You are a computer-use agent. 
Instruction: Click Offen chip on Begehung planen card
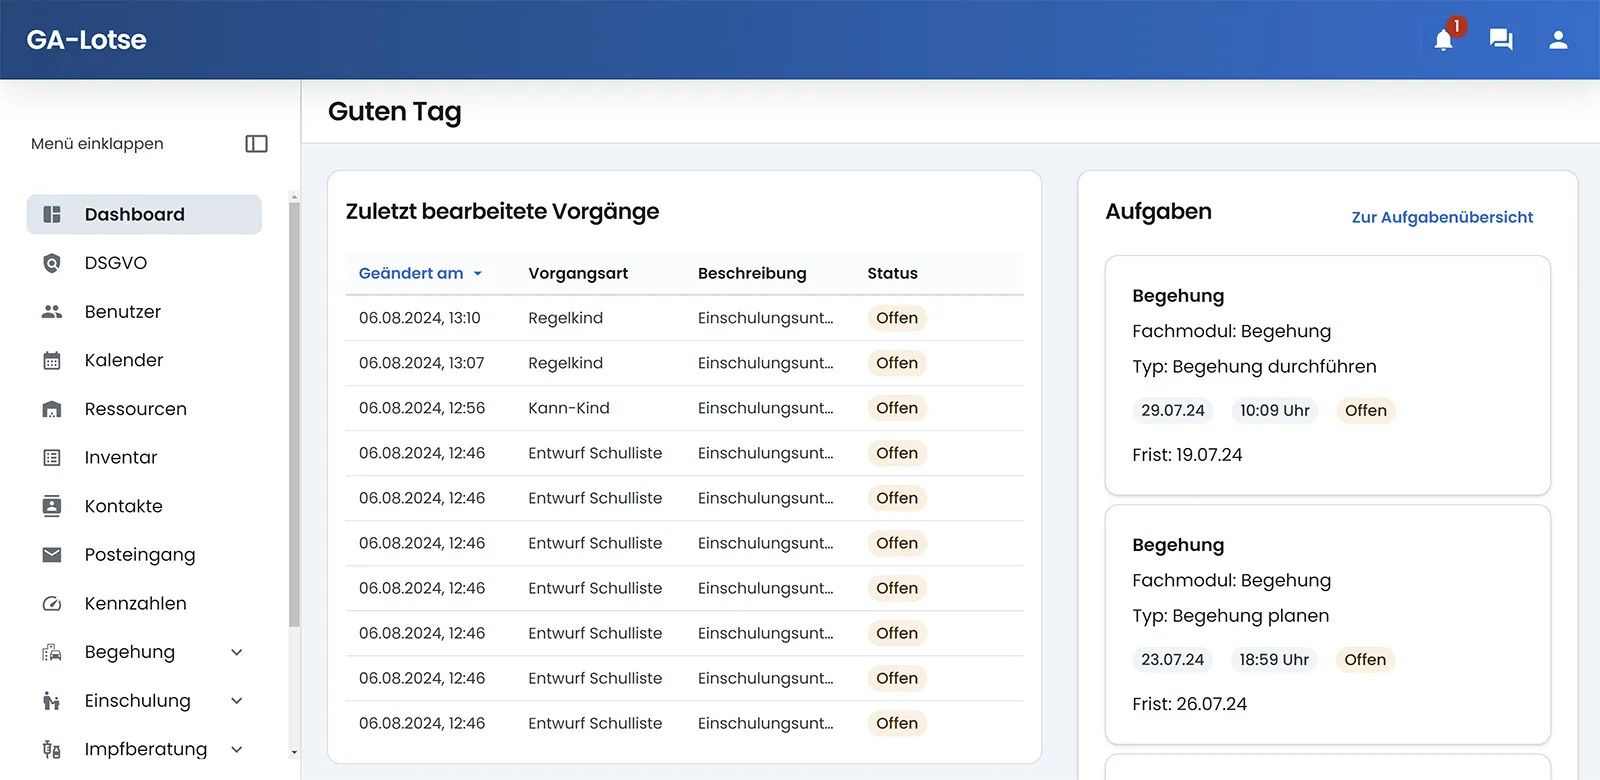[x=1365, y=660]
